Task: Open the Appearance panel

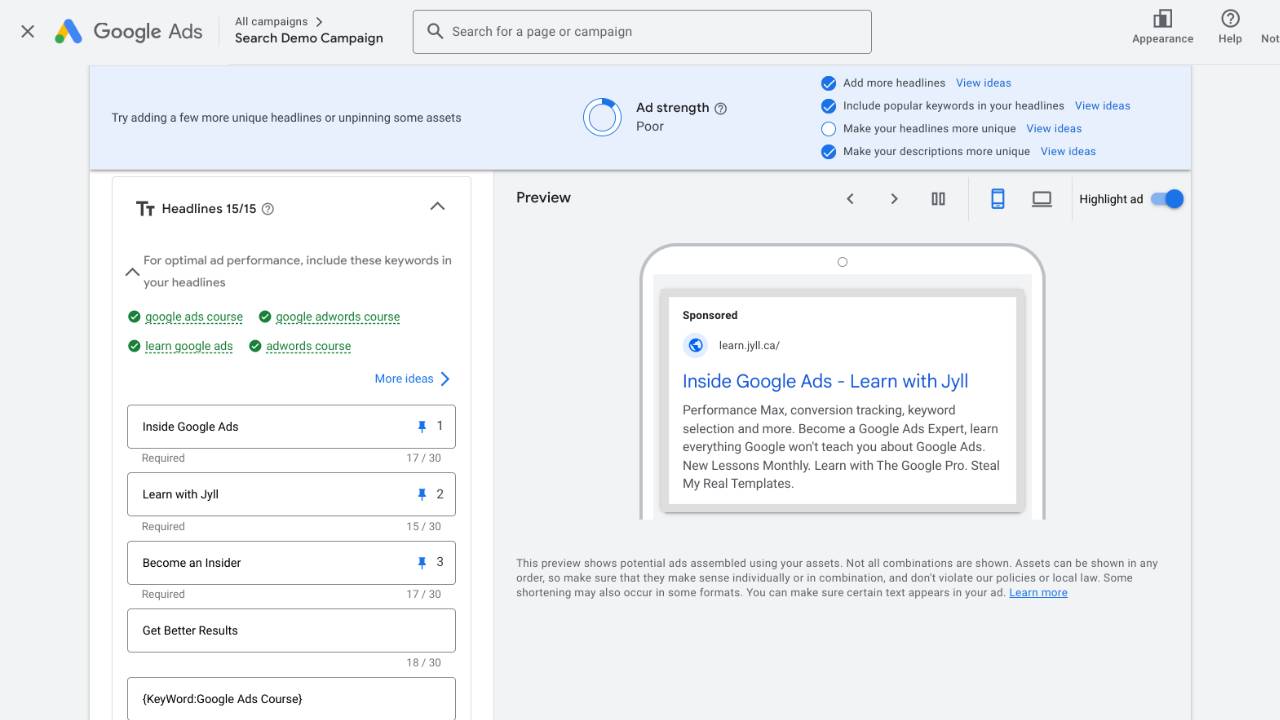Action: pyautogui.click(x=1161, y=27)
